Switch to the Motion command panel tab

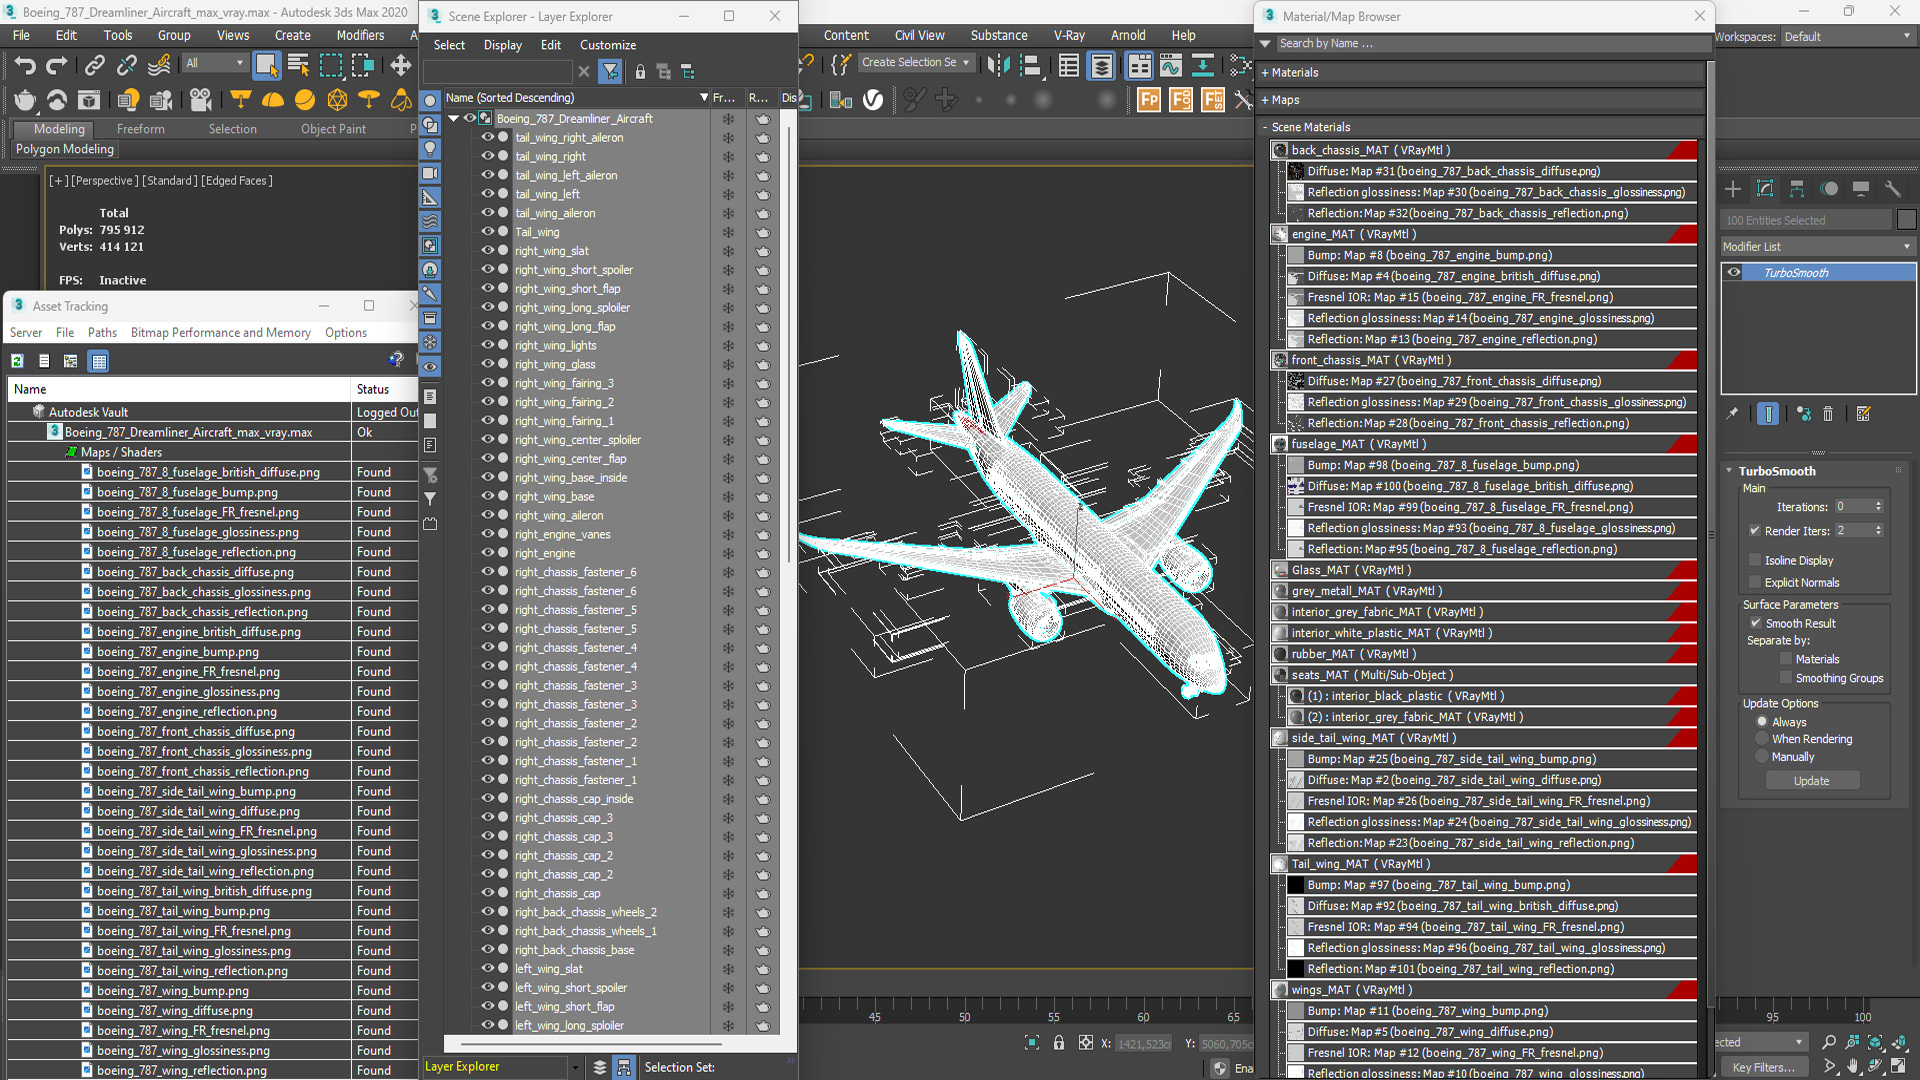pos(1829,189)
